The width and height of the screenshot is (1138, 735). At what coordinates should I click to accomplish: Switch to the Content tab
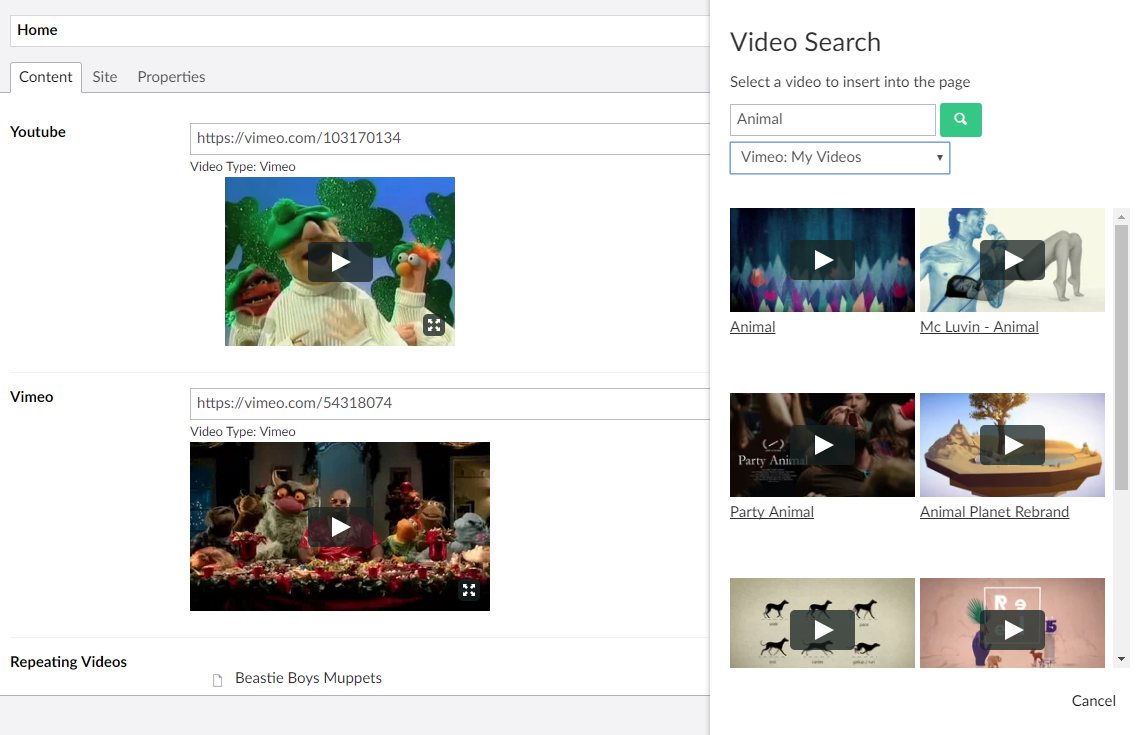point(46,77)
